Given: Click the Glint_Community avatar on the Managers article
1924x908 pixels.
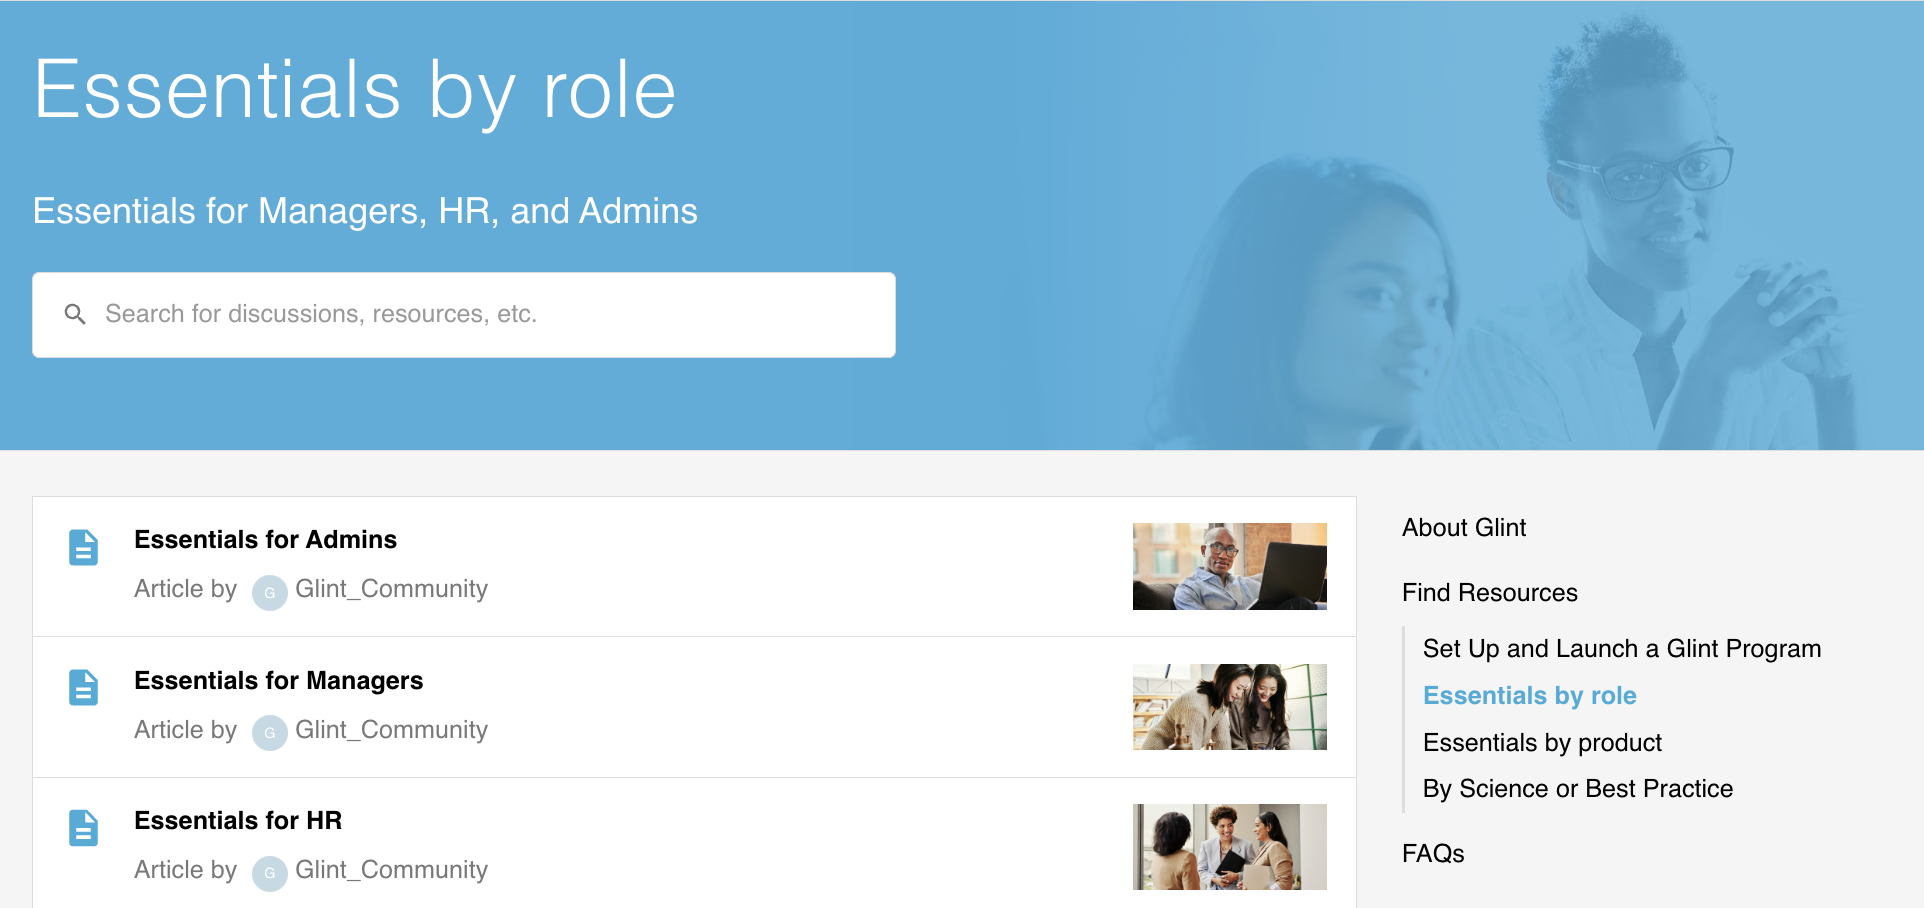Looking at the screenshot, I should click(268, 732).
